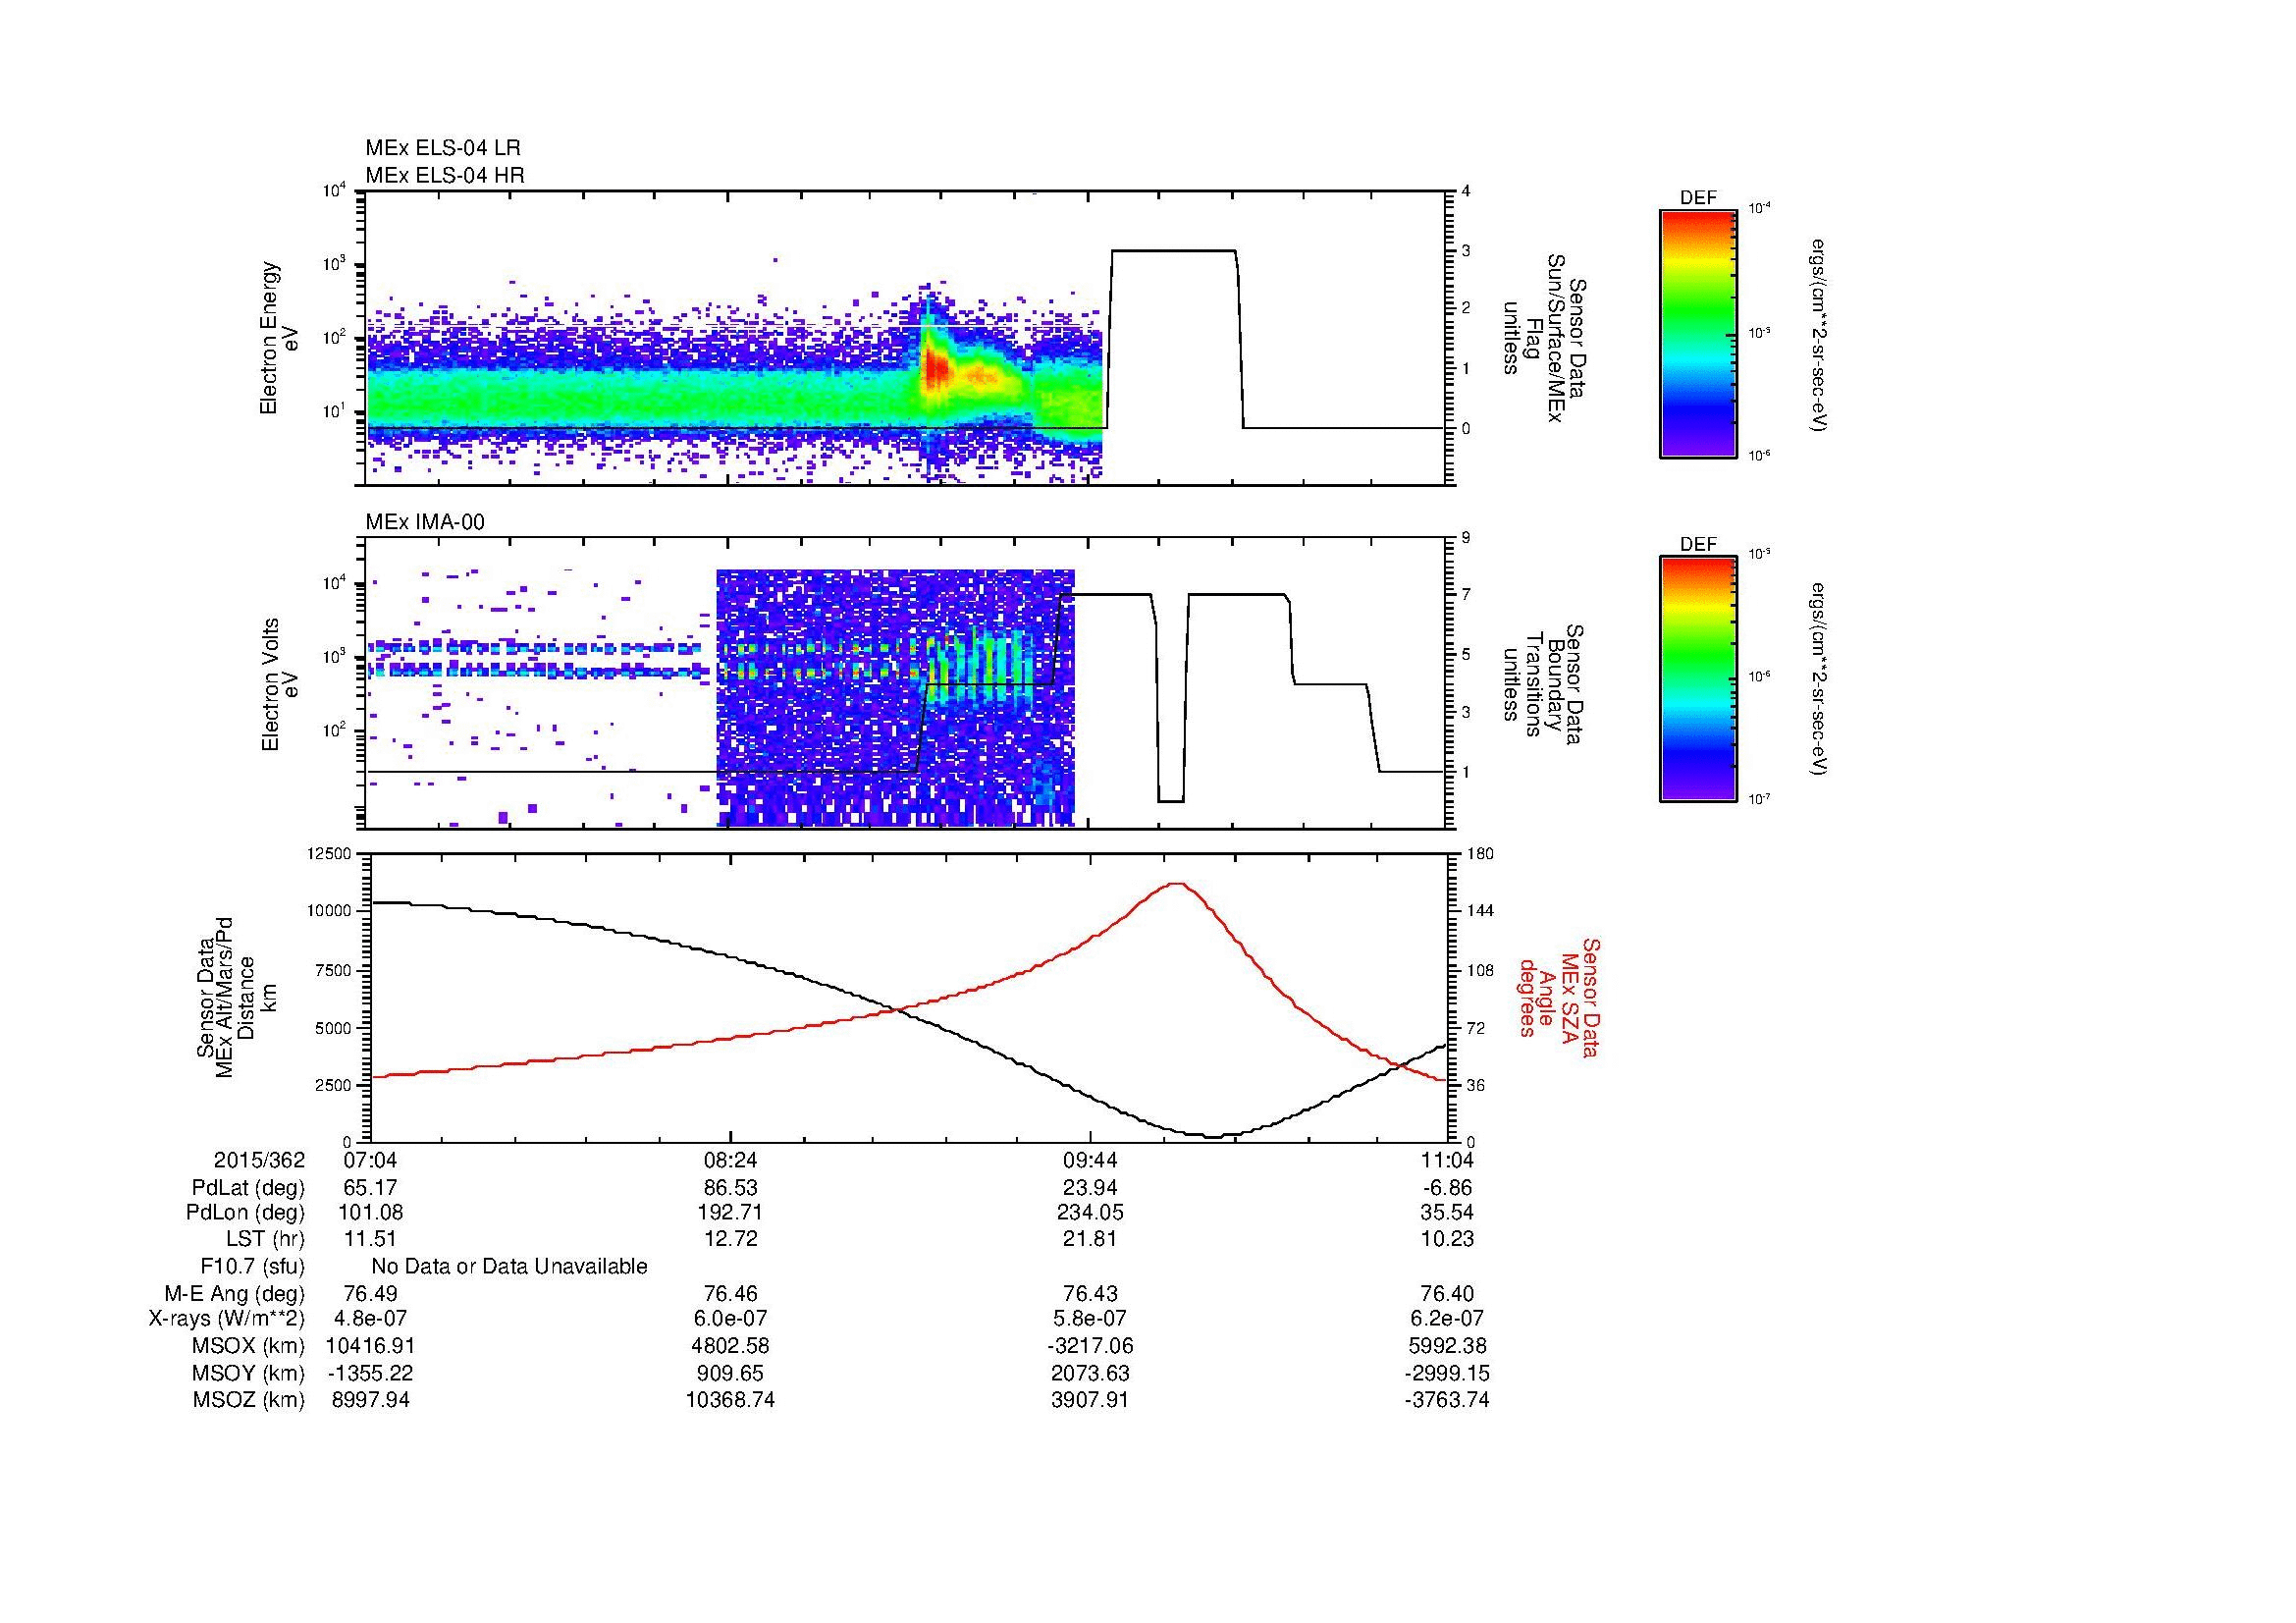The width and height of the screenshot is (2296, 1623).
Task: Click the 08:24 time tick label
Action: coord(731,1160)
